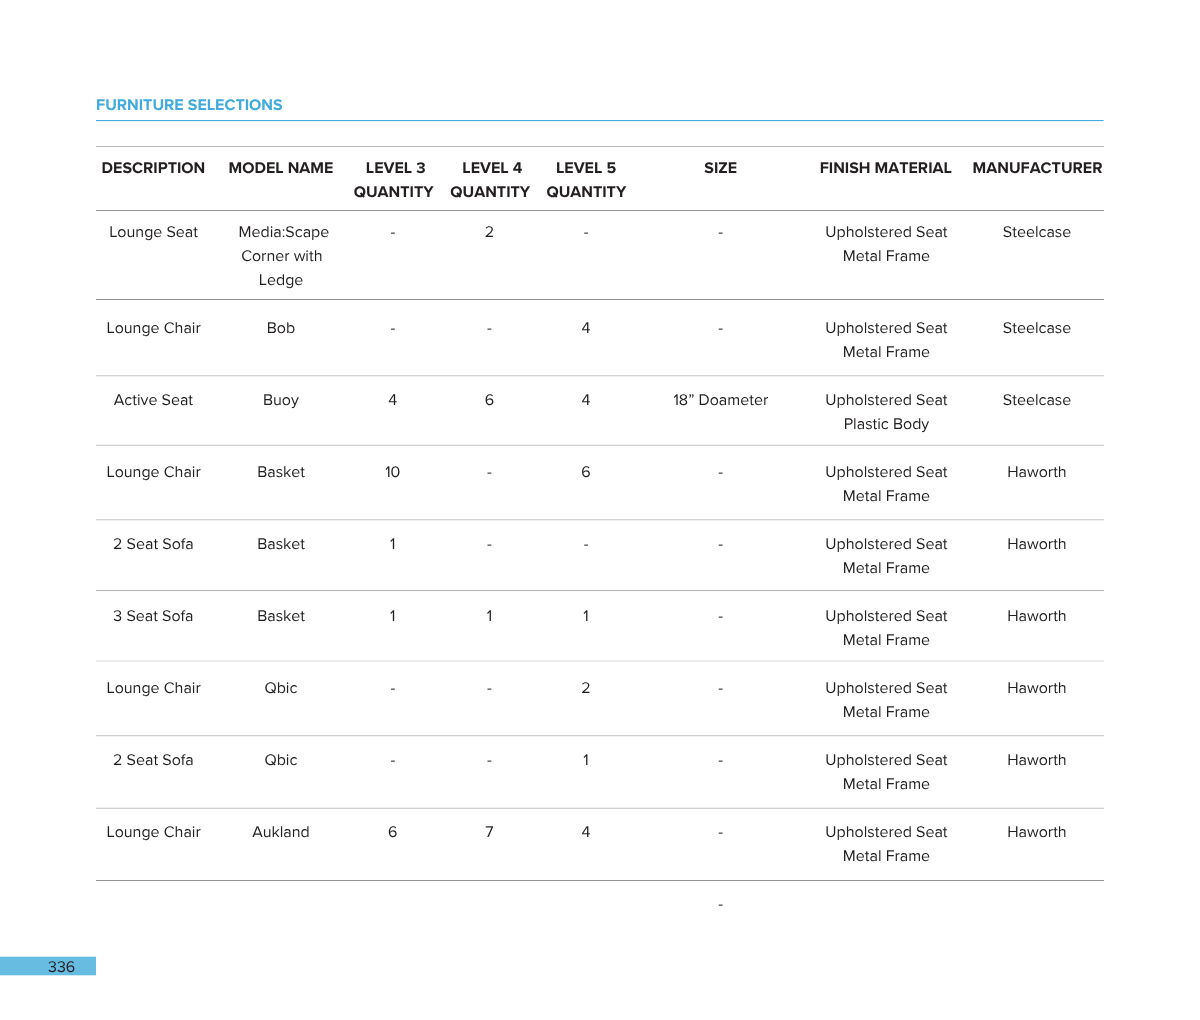
Task: Click Level 5 quantity 2 for Qbic chair
Action: [x=586, y=688]
